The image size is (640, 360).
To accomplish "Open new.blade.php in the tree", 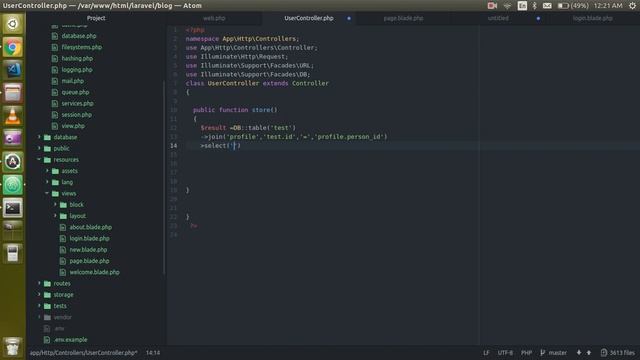I will point(88,250).
